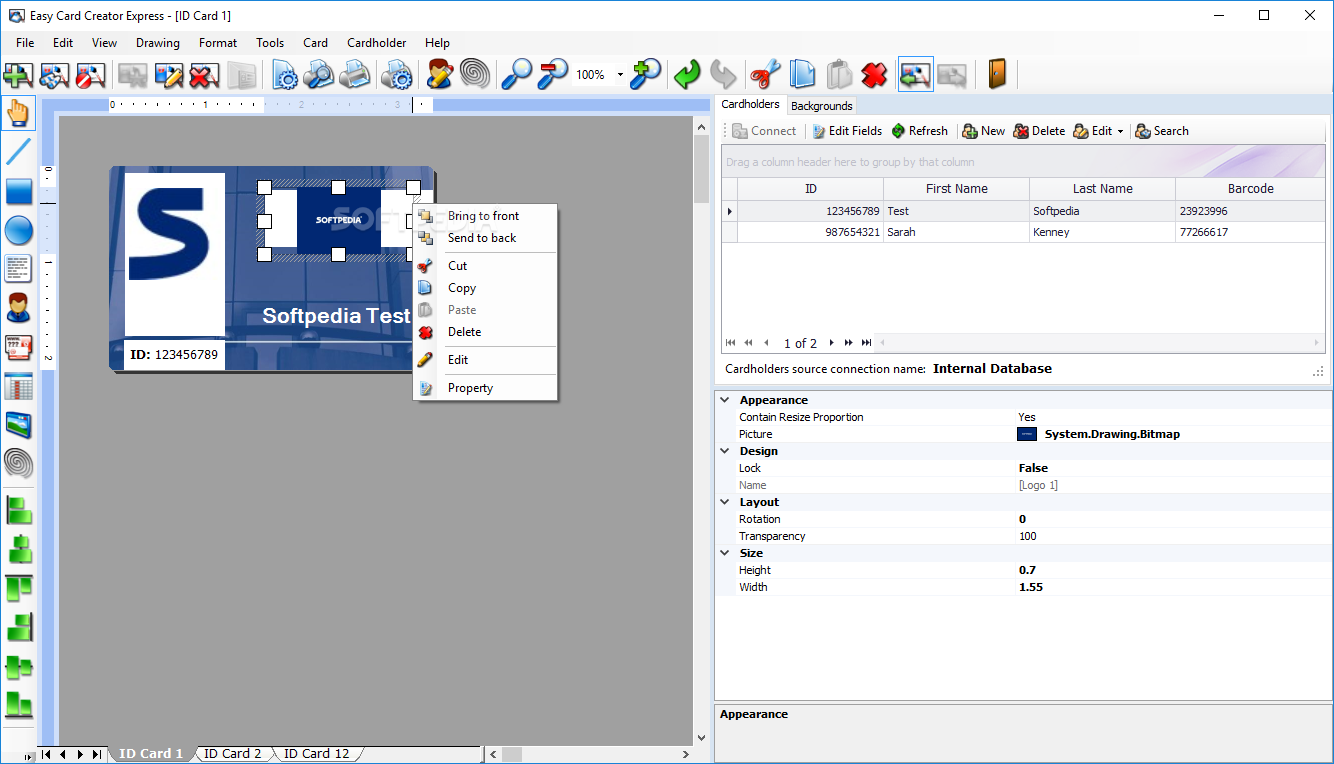Select the 123456789 ID cell

(810, 211)
